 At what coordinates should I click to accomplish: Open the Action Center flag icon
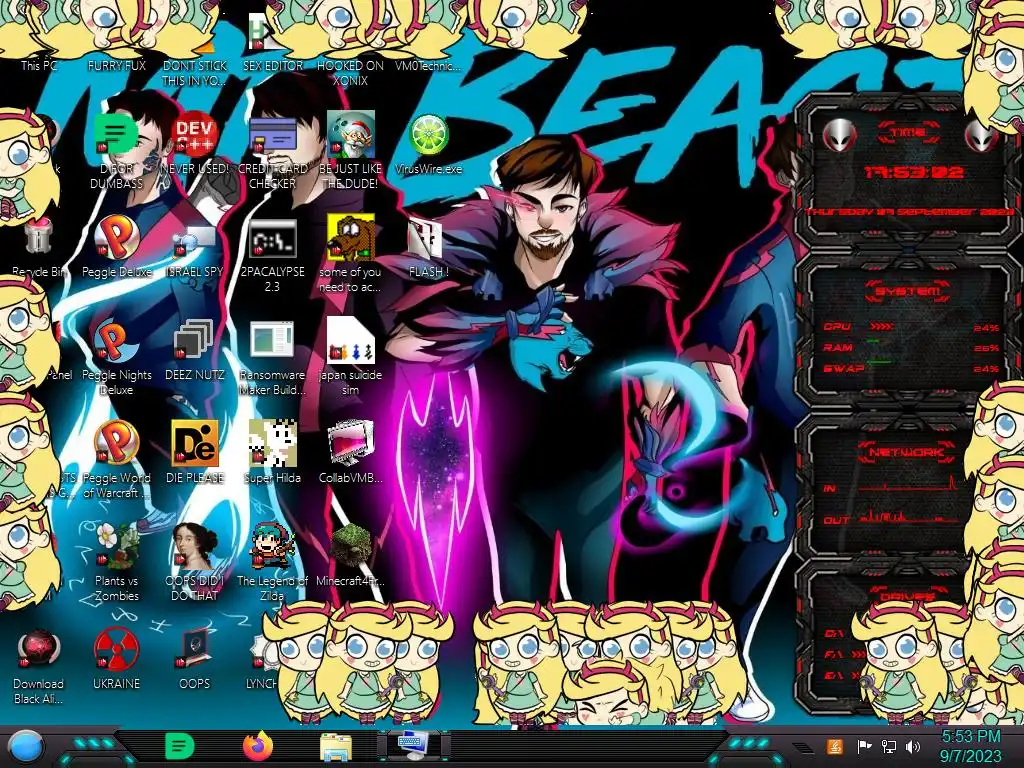[864, 746]
